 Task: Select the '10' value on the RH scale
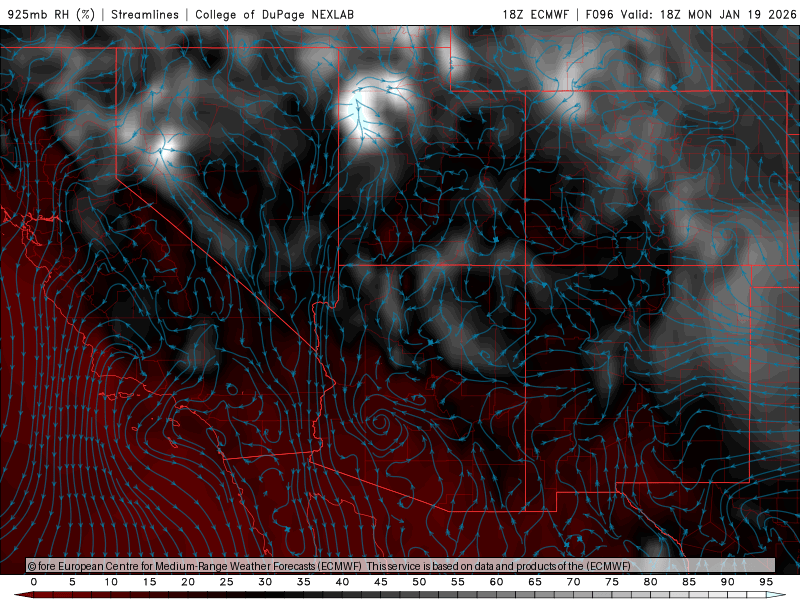[x=111, y=582]
